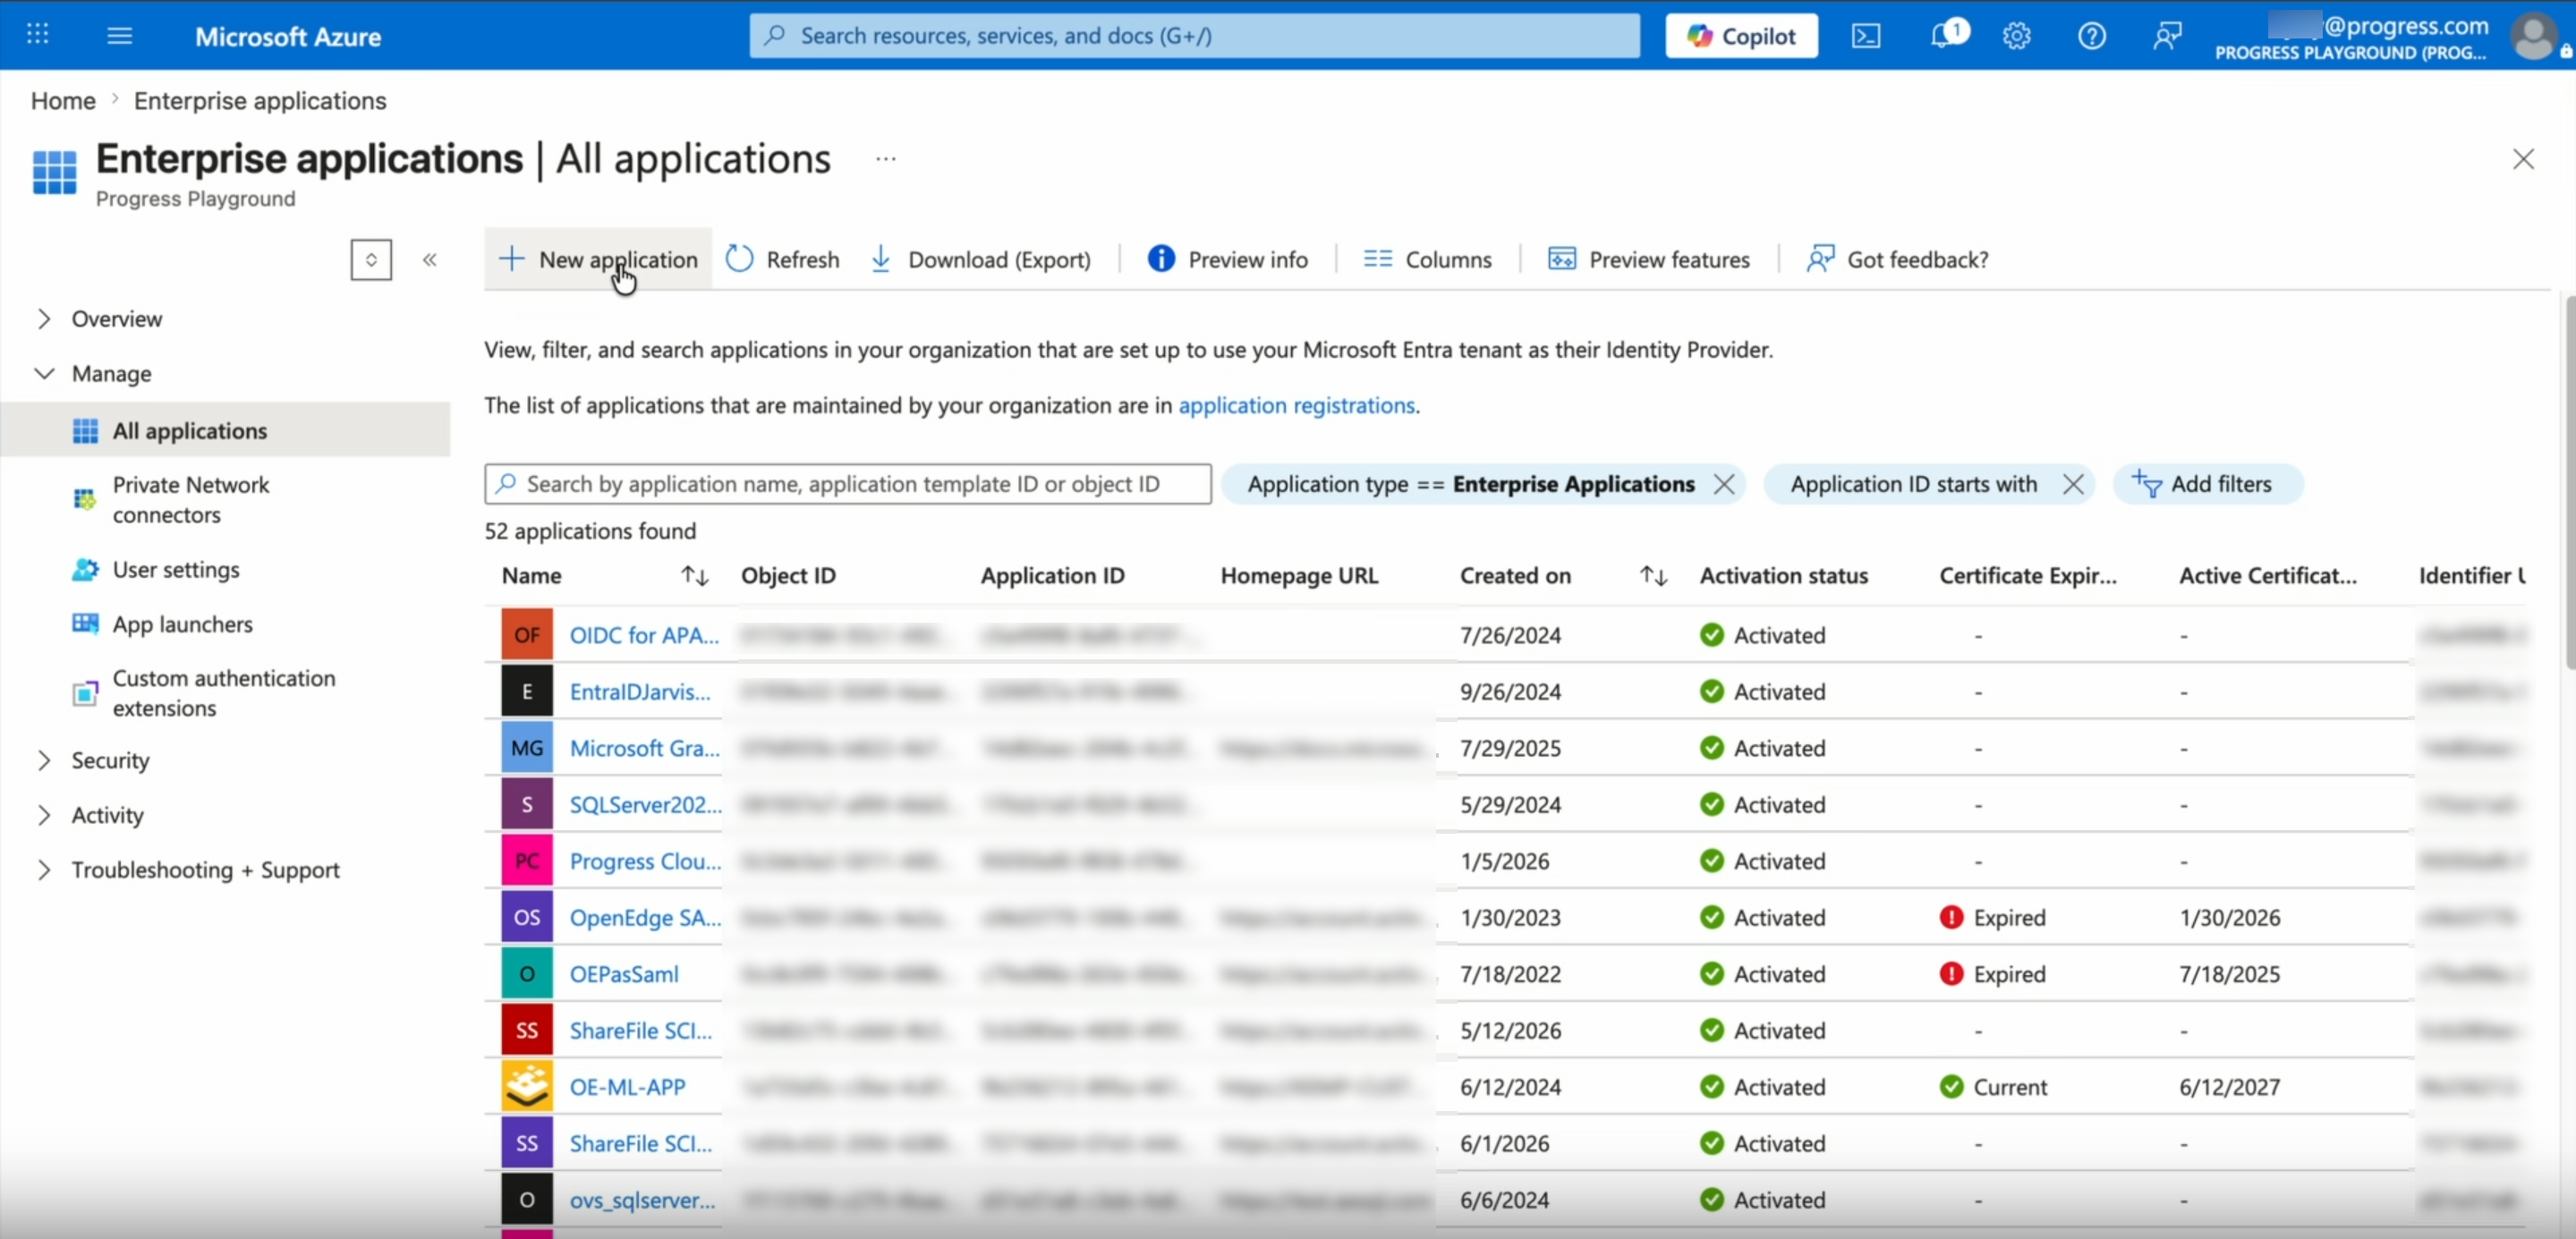The height and width of the screenshot is (1239, 2576).
Task: Open the ellipsis more options beside title
Action: tap(886, 159)
